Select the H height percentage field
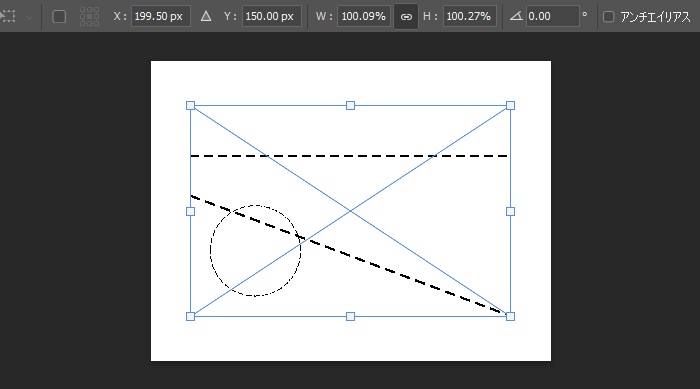This screenshot has height=389, width=700. click(470, 17)
